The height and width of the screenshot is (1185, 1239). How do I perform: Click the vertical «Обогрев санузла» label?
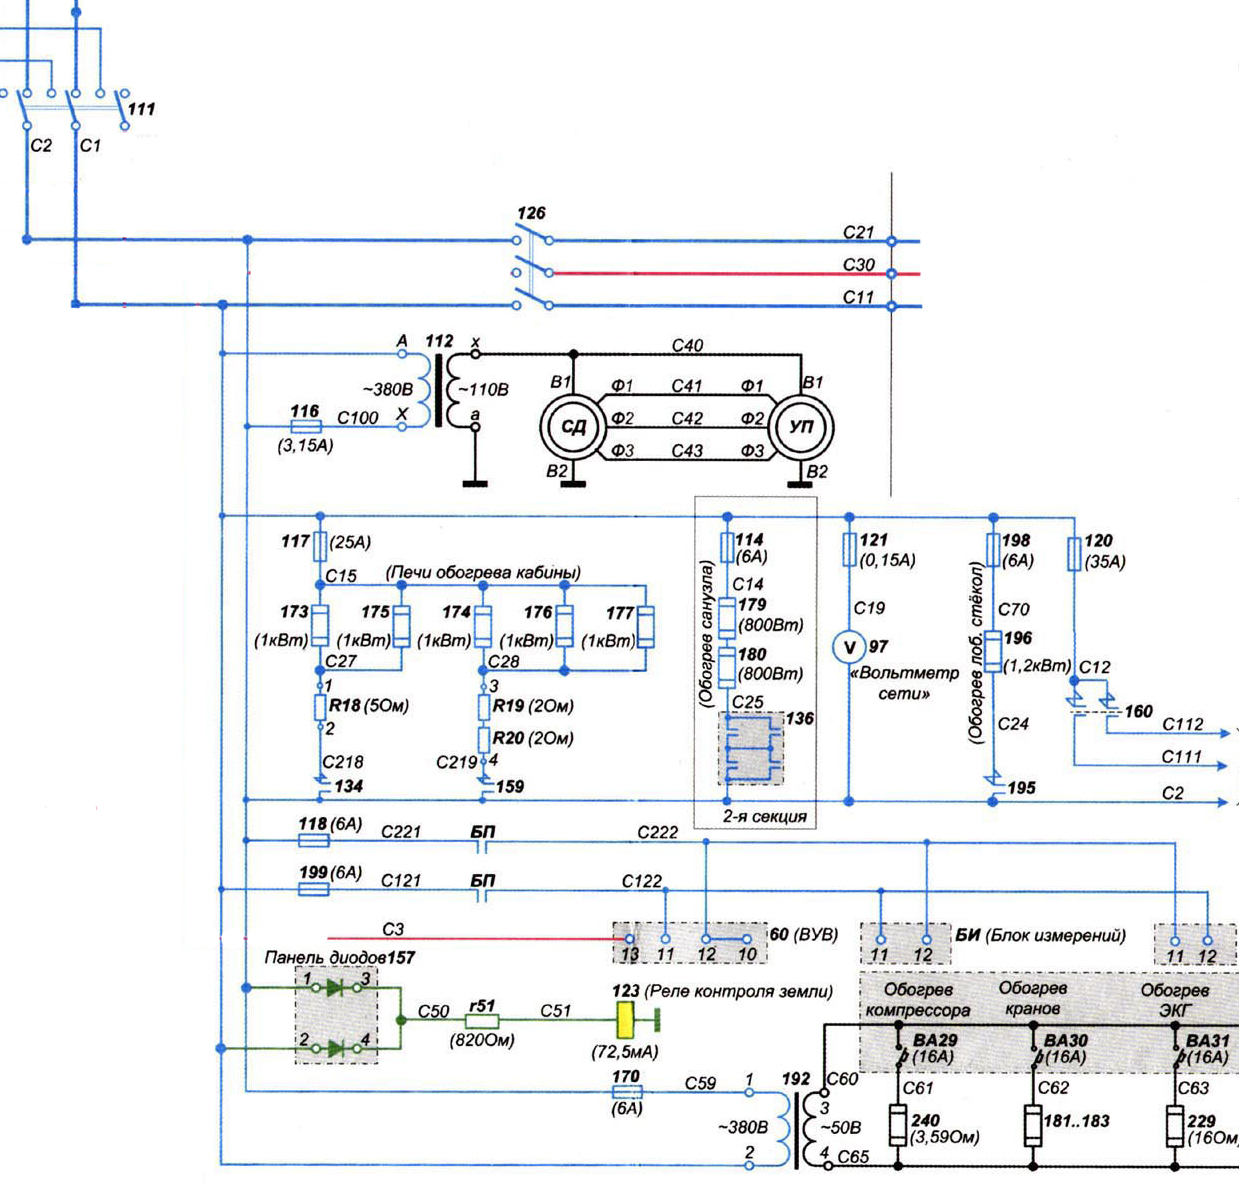click(x=706, y=634)
